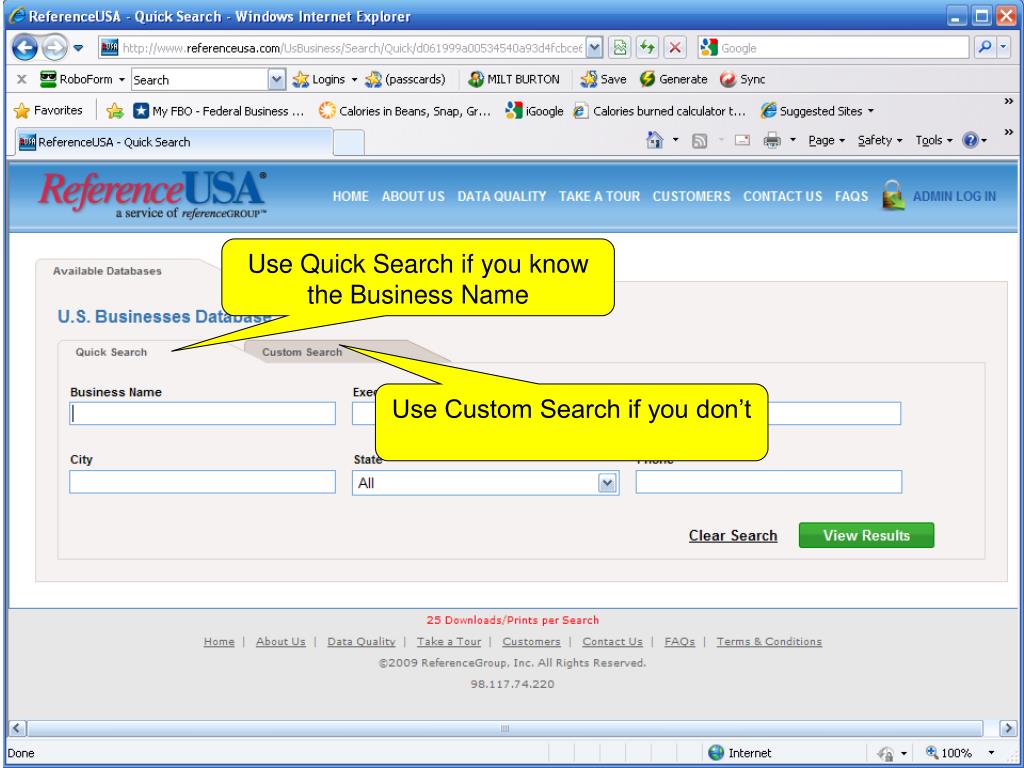Image resolution: width=1024 pixels, height=768 pixels.
Task: Click the green View Results button
Action: click(x=866, y=535)
